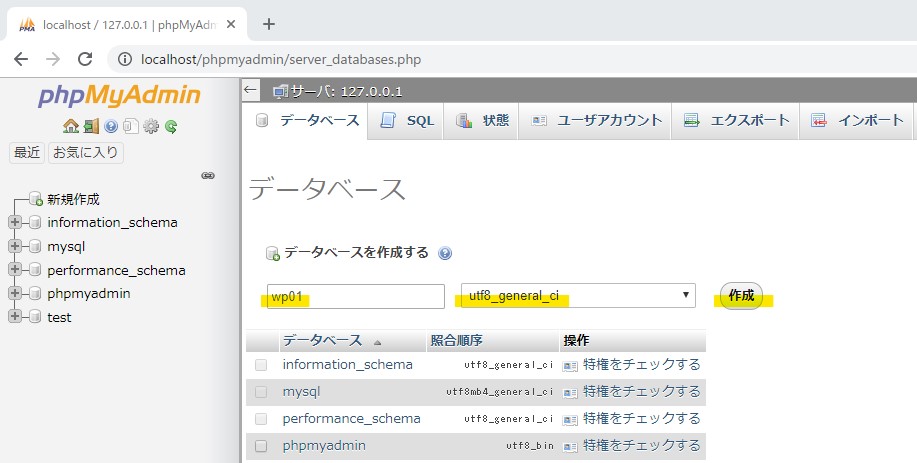Tick the mysql row checkbox
The width and height of the screenshot is (917, 463).
(x=261, y=392)
